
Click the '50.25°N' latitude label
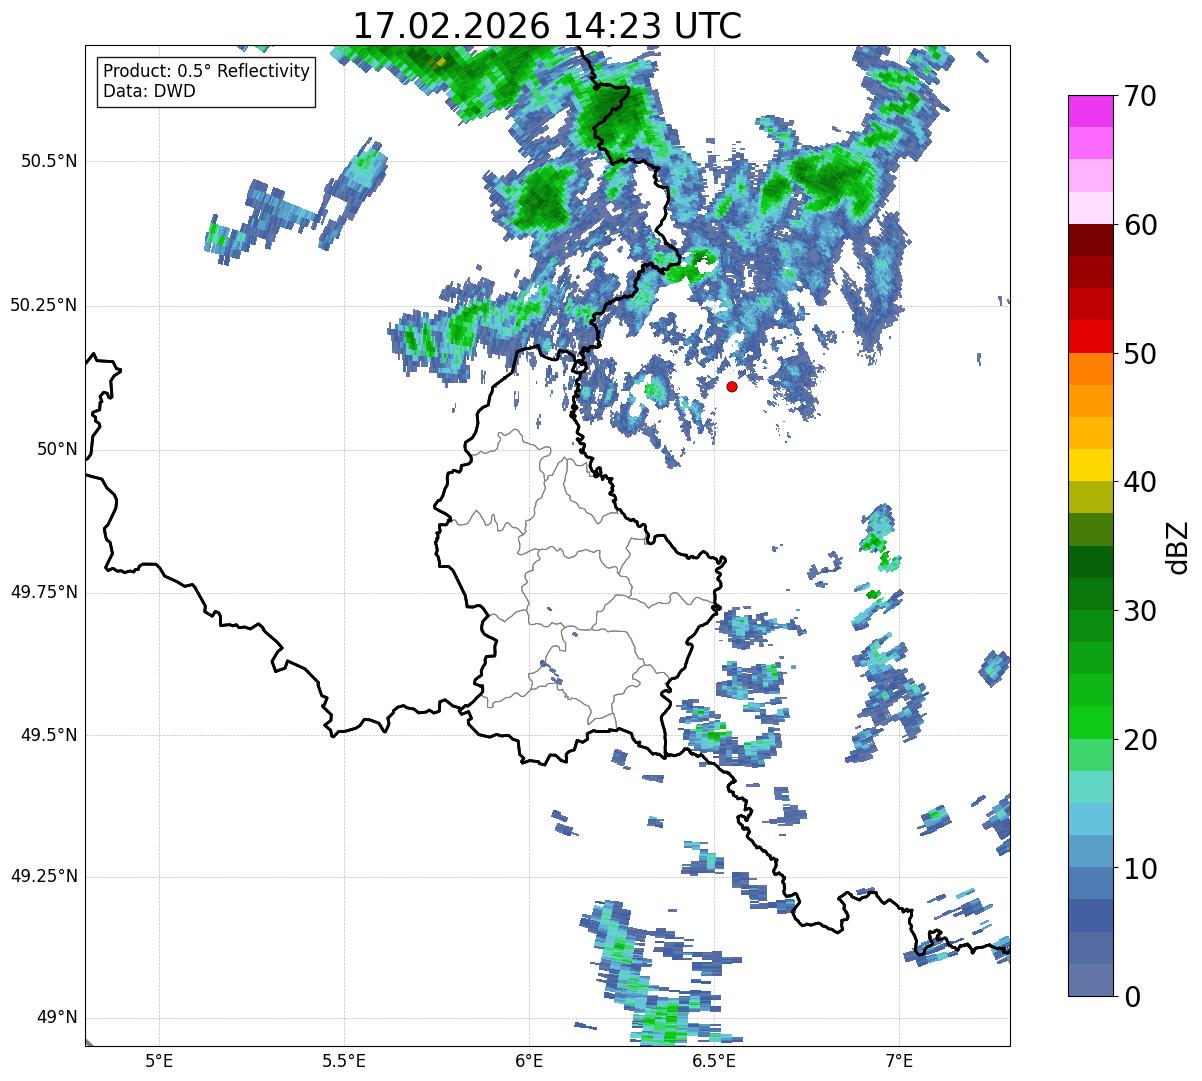coord(43,306)
